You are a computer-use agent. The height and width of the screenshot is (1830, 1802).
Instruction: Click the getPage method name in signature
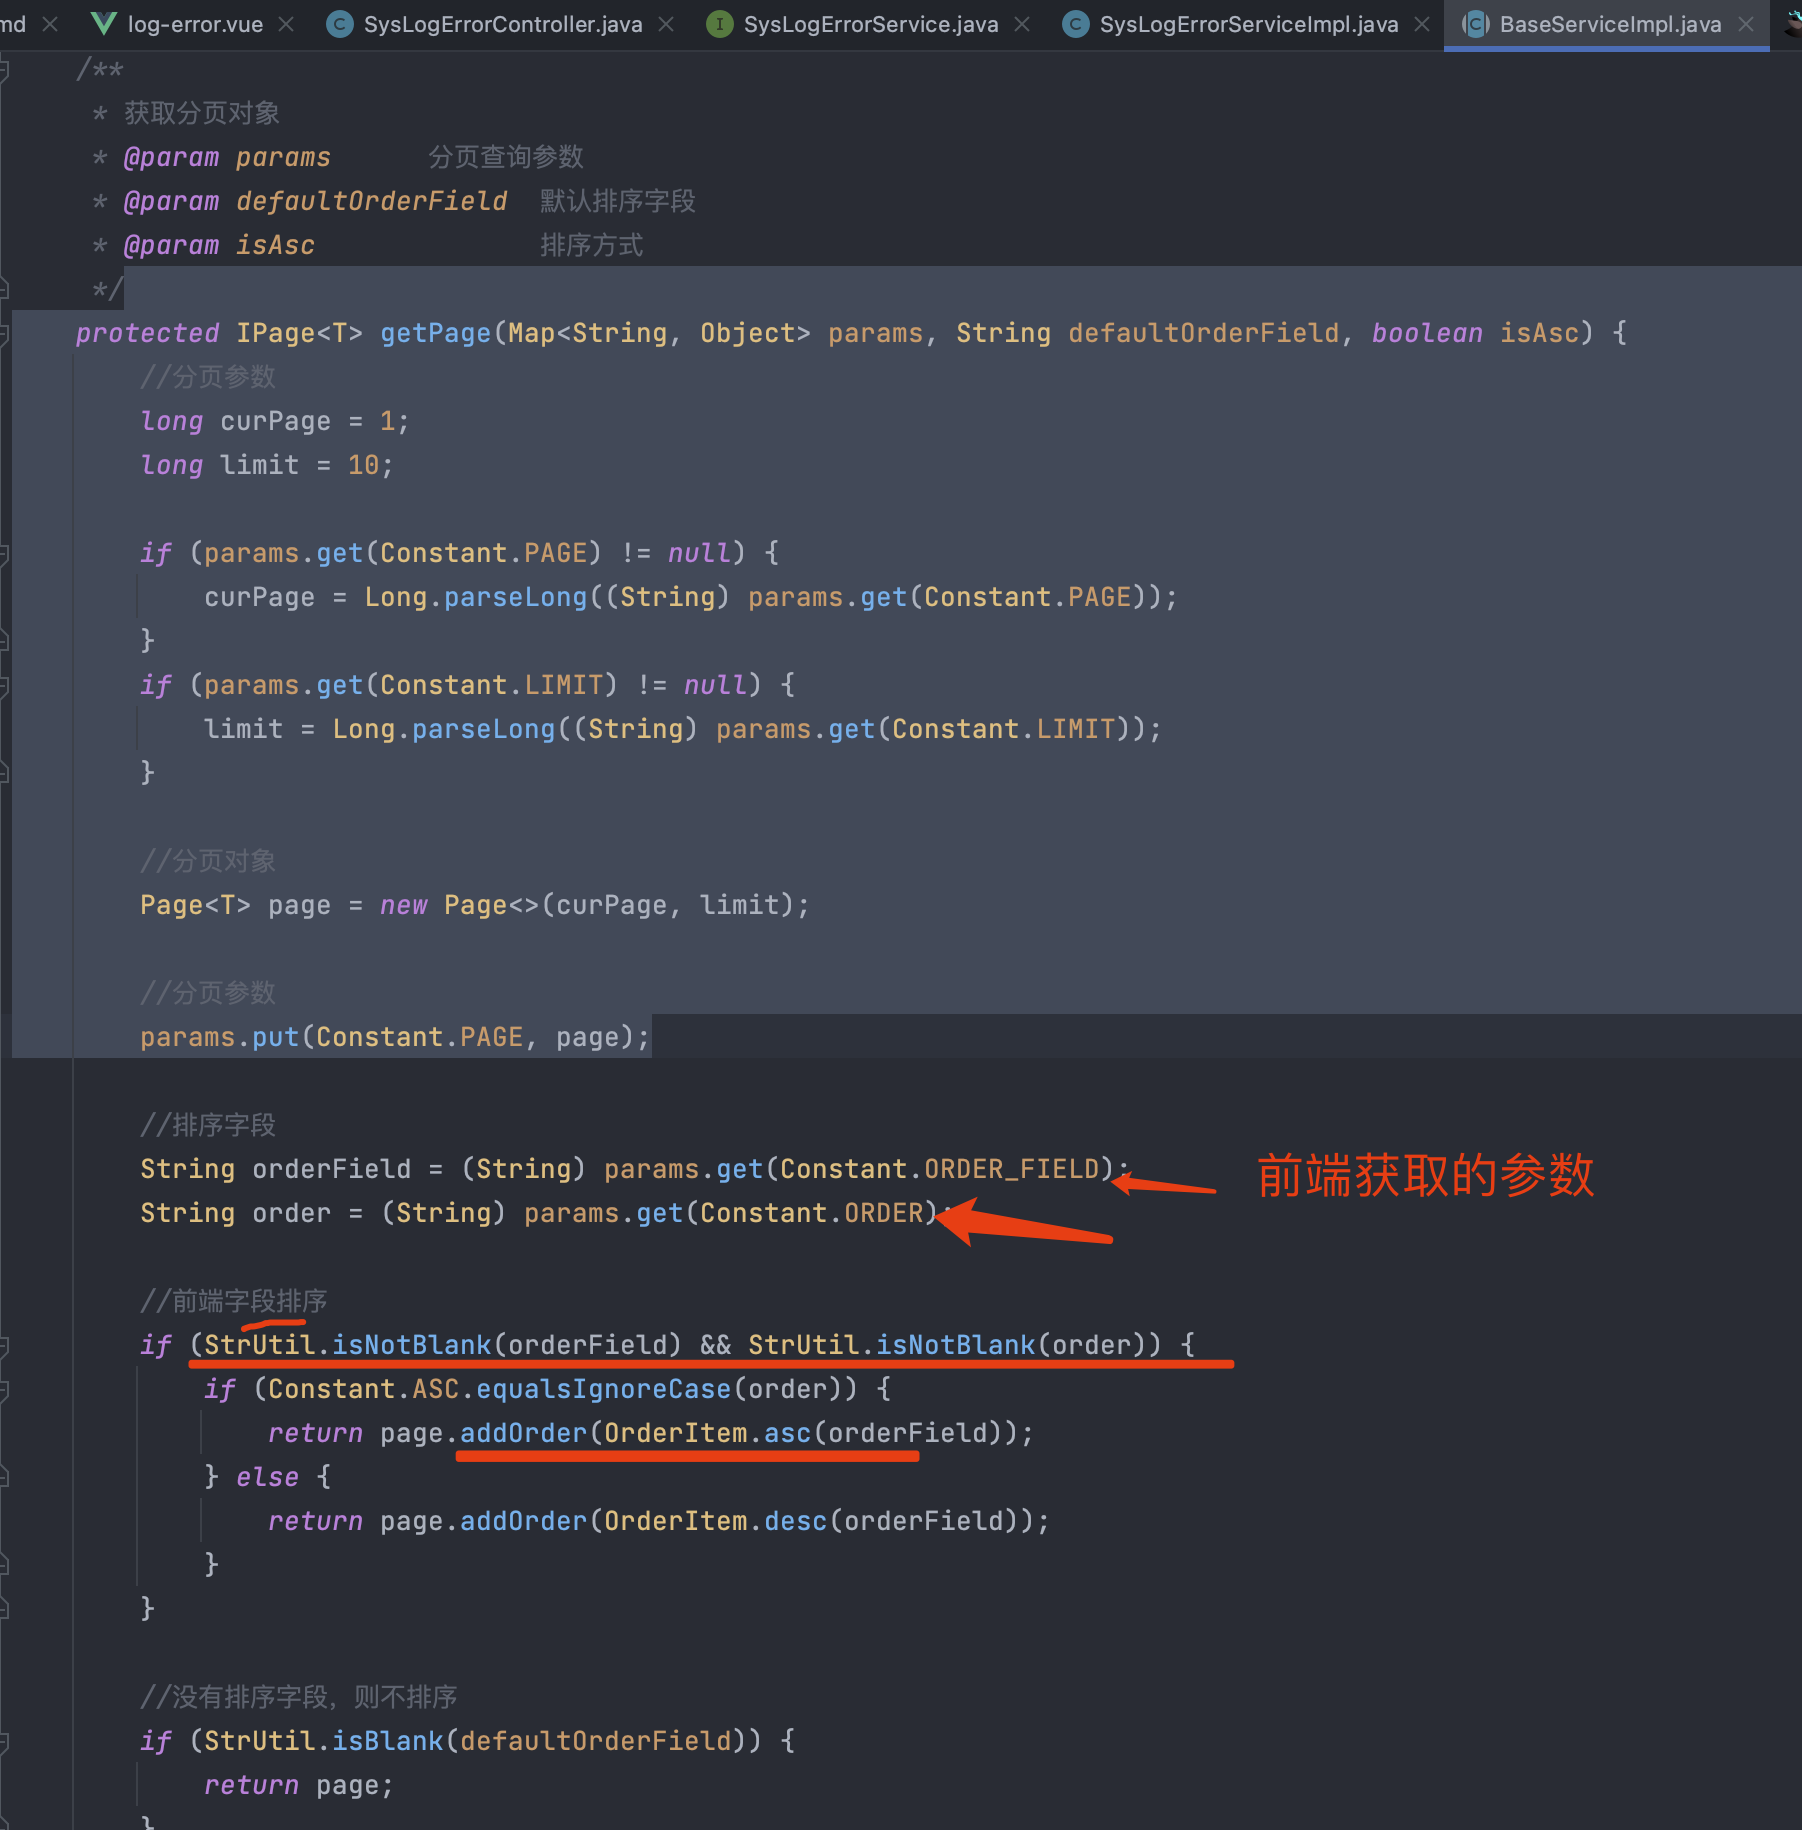[435, 333]
